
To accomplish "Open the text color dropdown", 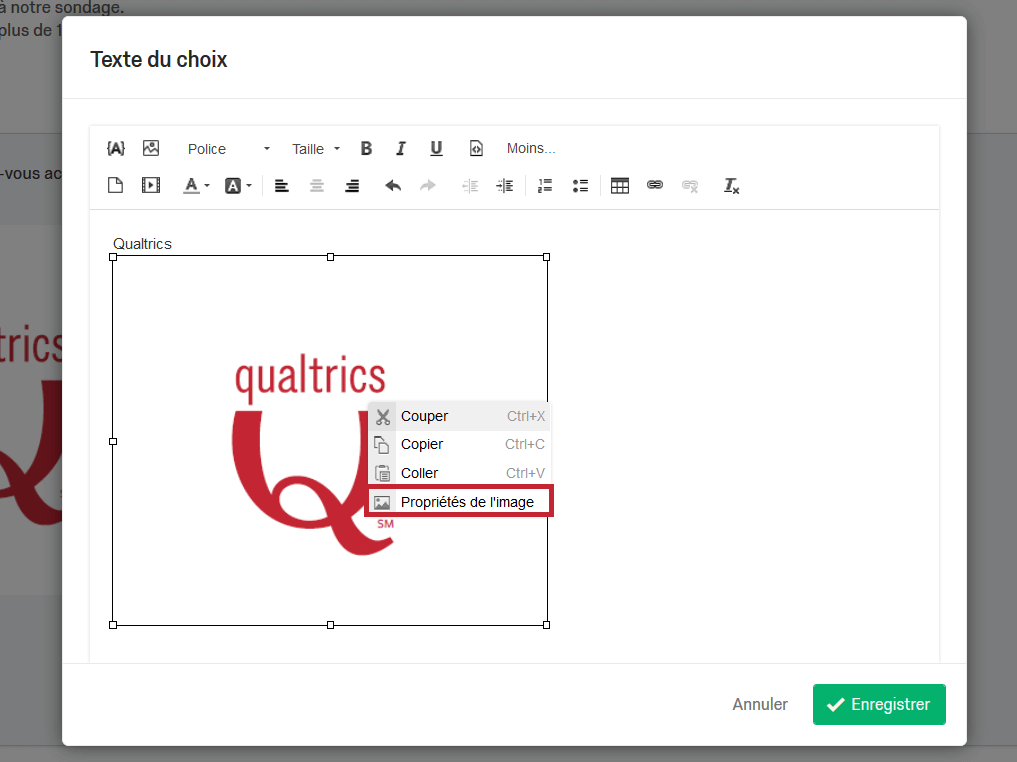I will [x=197, y=186].
